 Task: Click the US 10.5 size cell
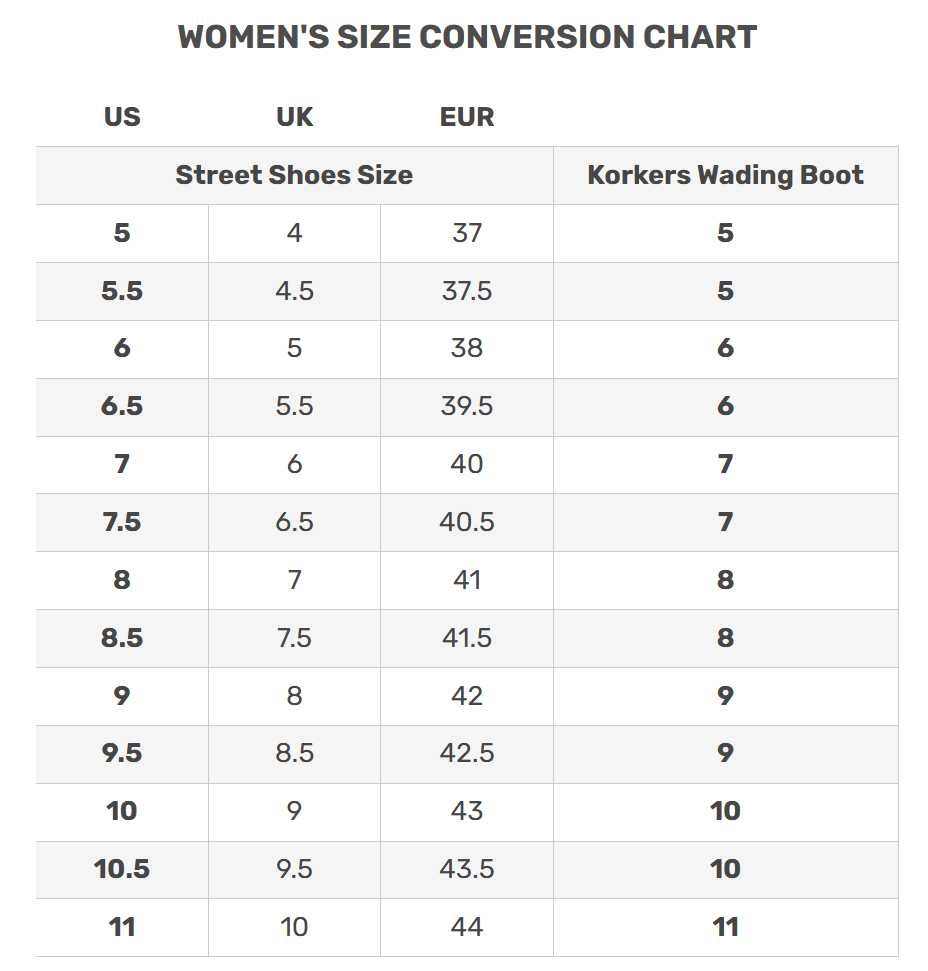[x=122, y=869]
